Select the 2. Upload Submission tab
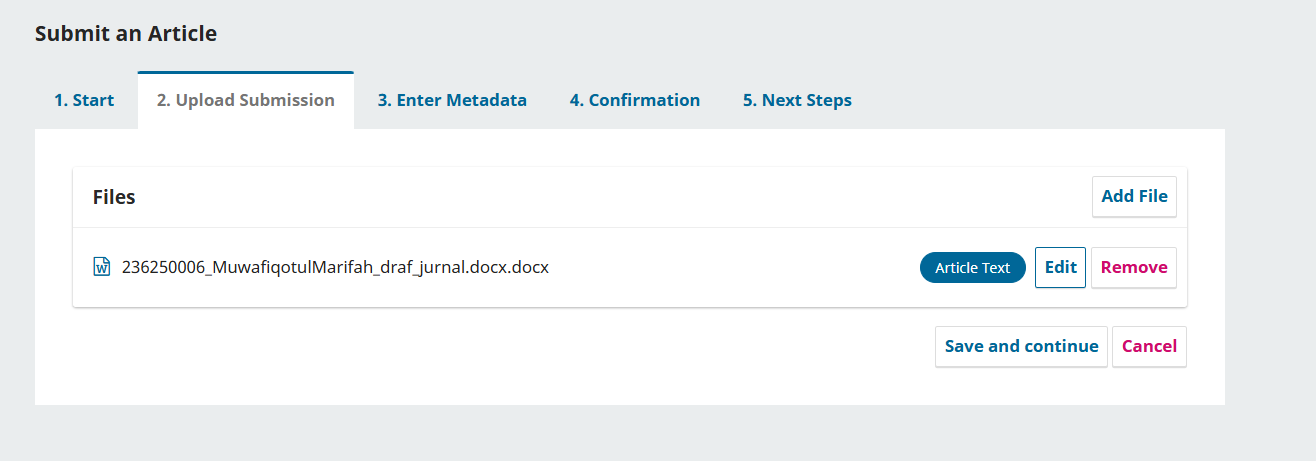 click(x=245, y=100)
